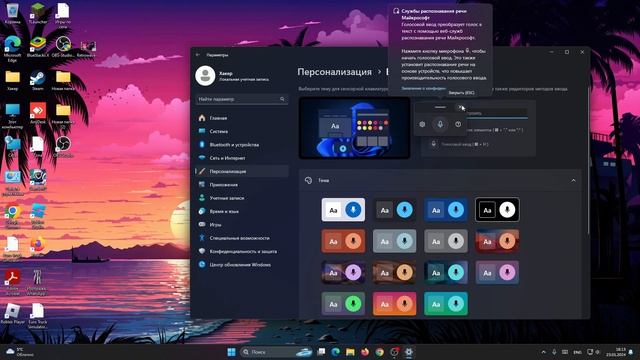Image resolution: width=640 pixels, height=360 pixels.
Task: Select Этот компьютер desktop icon
Action: tap(12, 116)
